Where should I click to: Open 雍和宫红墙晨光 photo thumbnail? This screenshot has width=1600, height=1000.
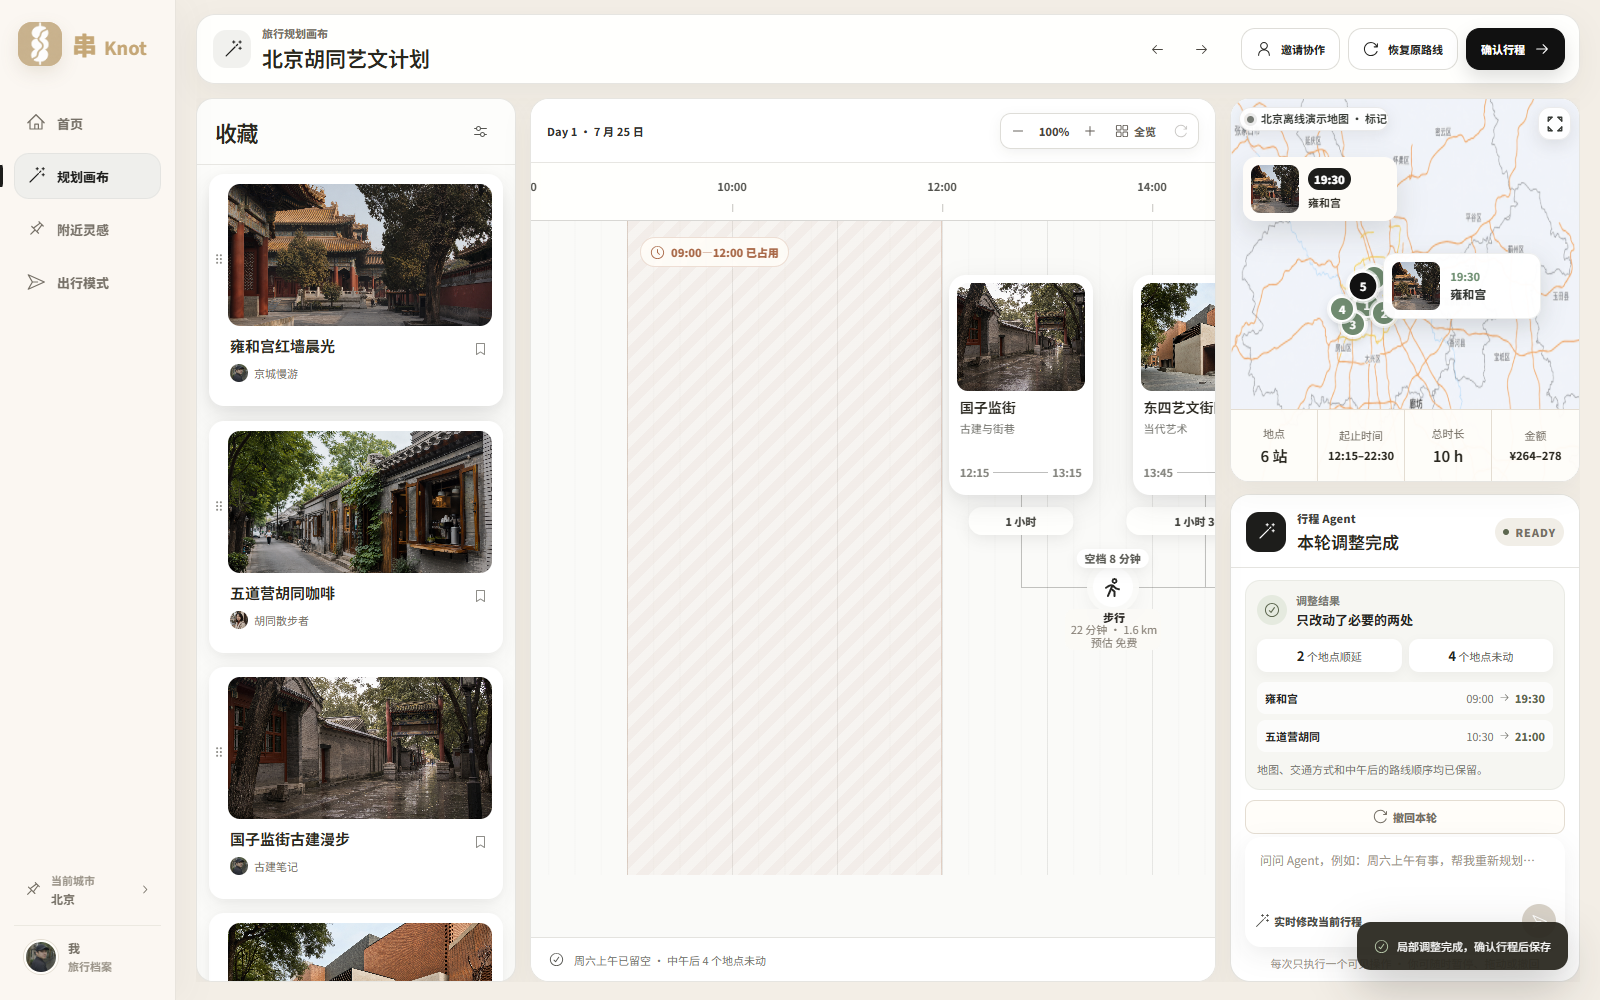[360, 254]
